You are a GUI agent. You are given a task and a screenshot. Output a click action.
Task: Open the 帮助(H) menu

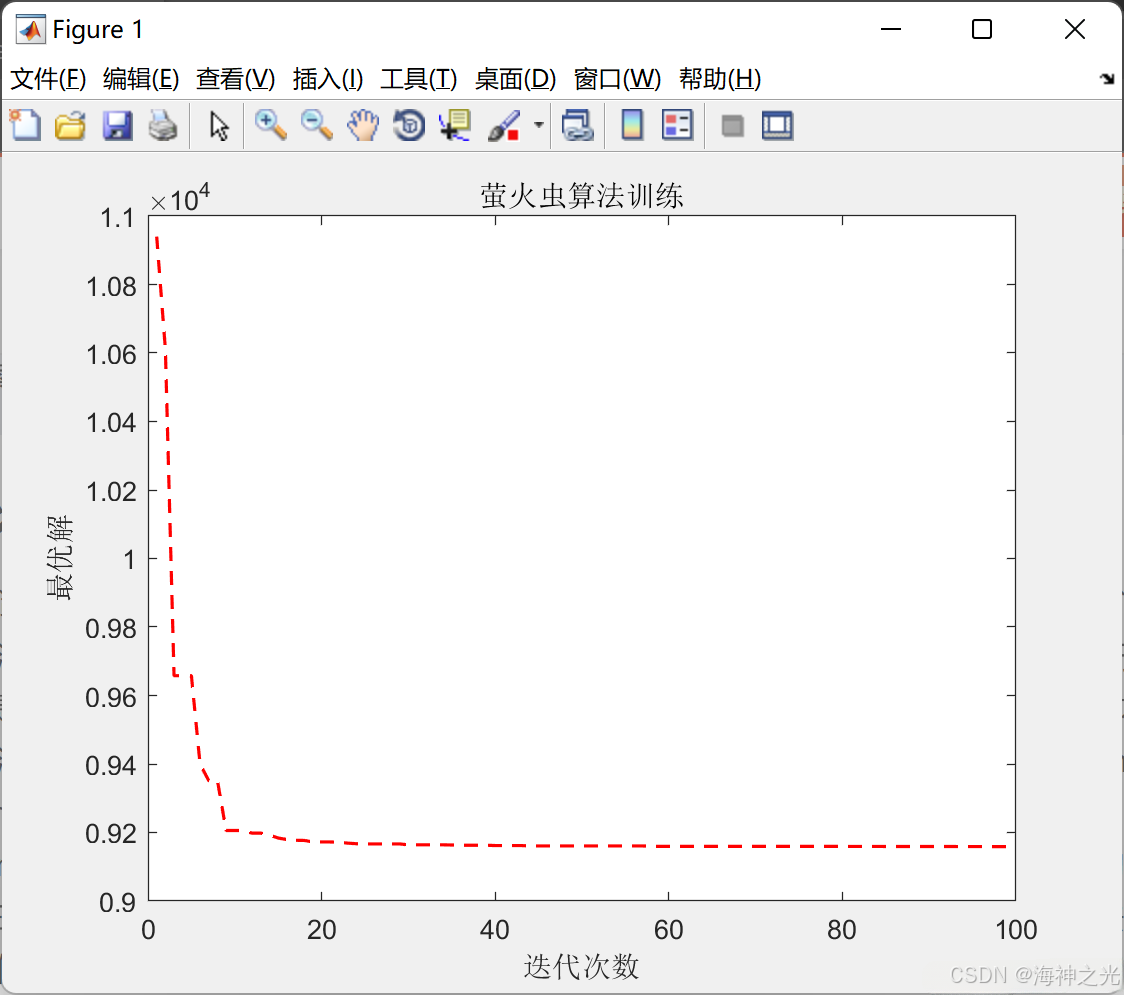(x=720, y=79)
